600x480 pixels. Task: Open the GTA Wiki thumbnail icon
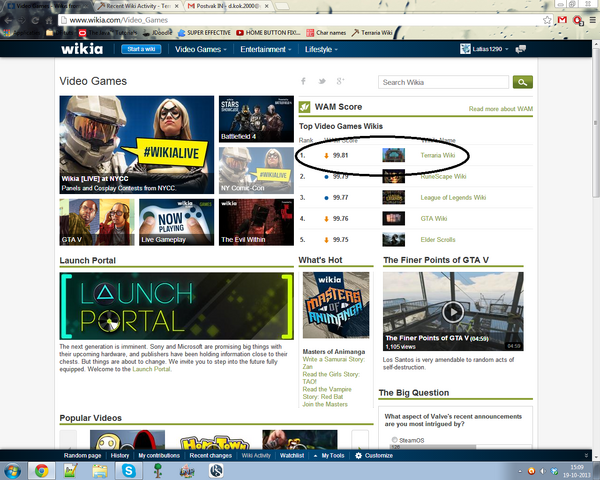coord(393,219)
